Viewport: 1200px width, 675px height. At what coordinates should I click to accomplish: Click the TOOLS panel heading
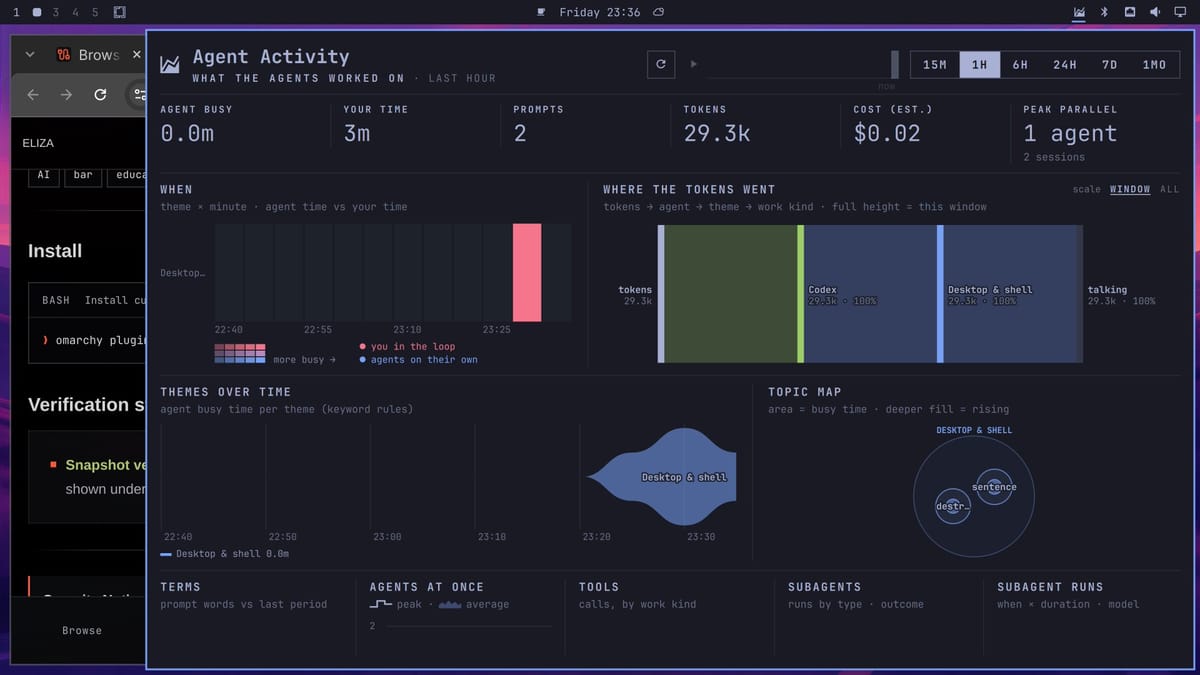[599, 587]
